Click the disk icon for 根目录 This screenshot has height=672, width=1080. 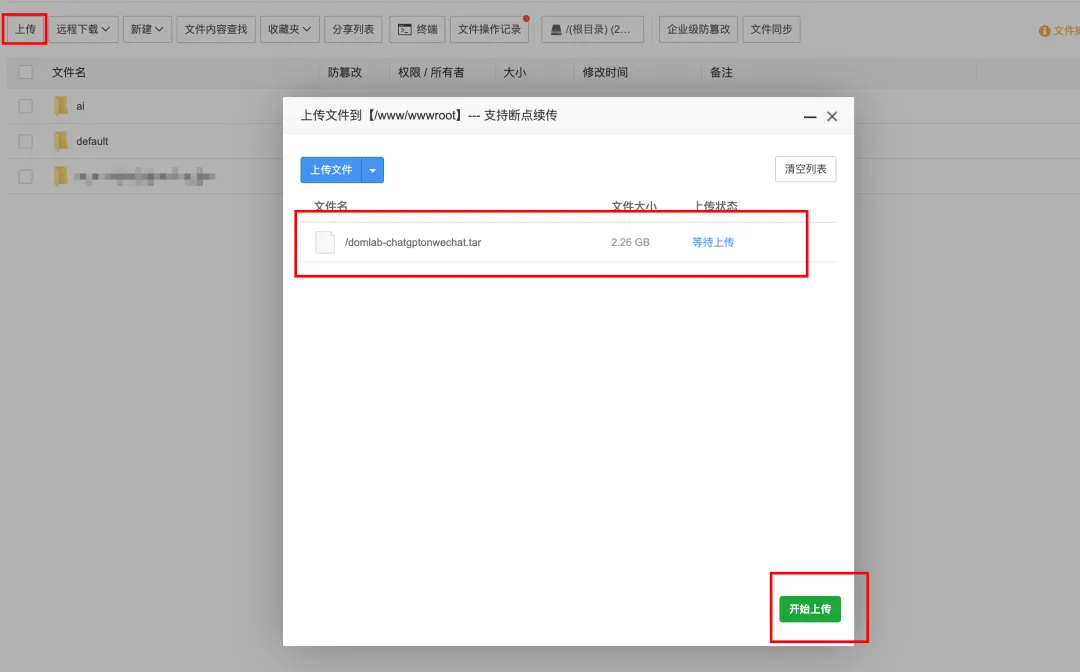point(556,30)
